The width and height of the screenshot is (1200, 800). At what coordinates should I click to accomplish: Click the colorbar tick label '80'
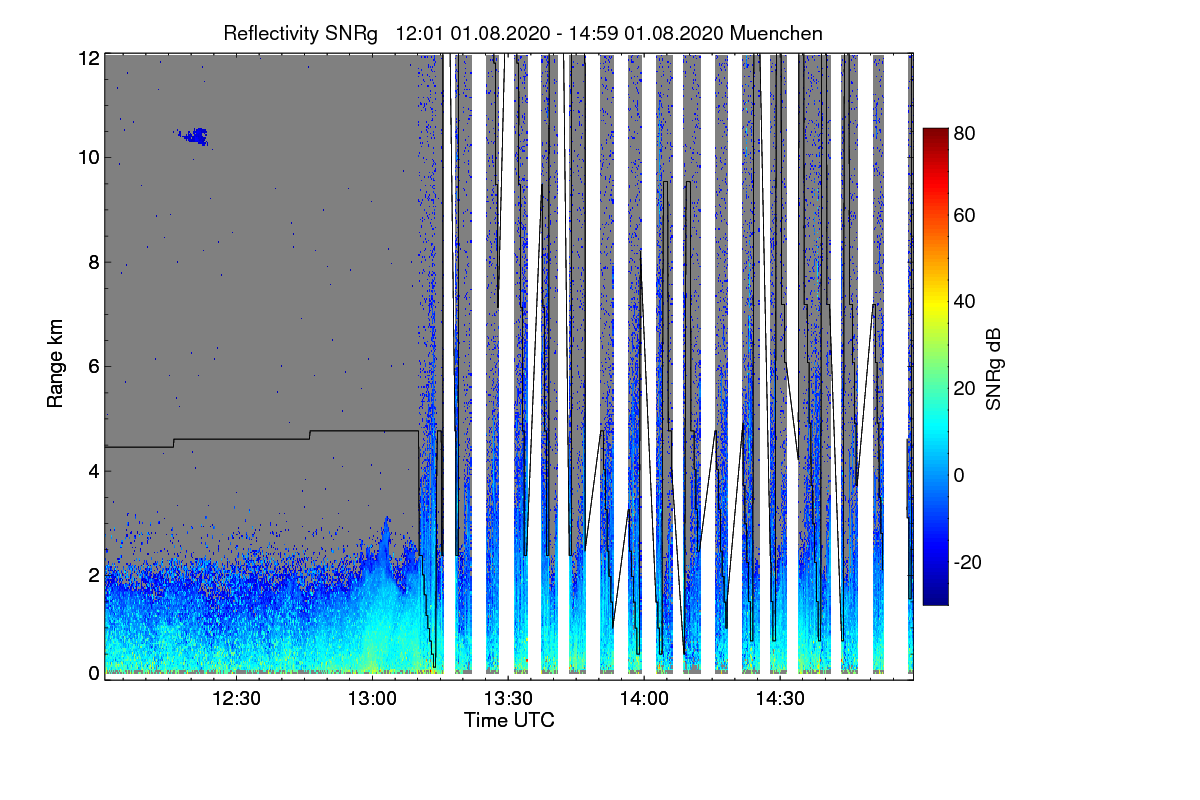click(965, 131)
